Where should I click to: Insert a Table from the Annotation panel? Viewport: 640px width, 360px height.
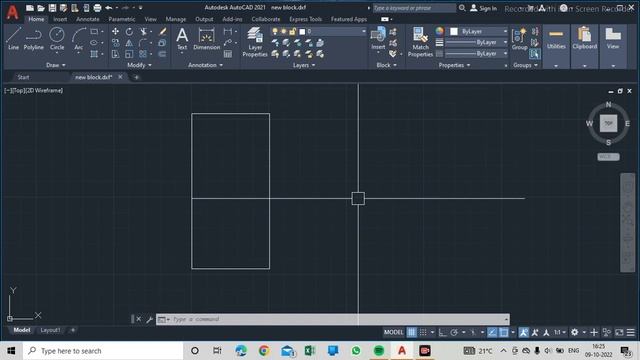pos(228,54)
